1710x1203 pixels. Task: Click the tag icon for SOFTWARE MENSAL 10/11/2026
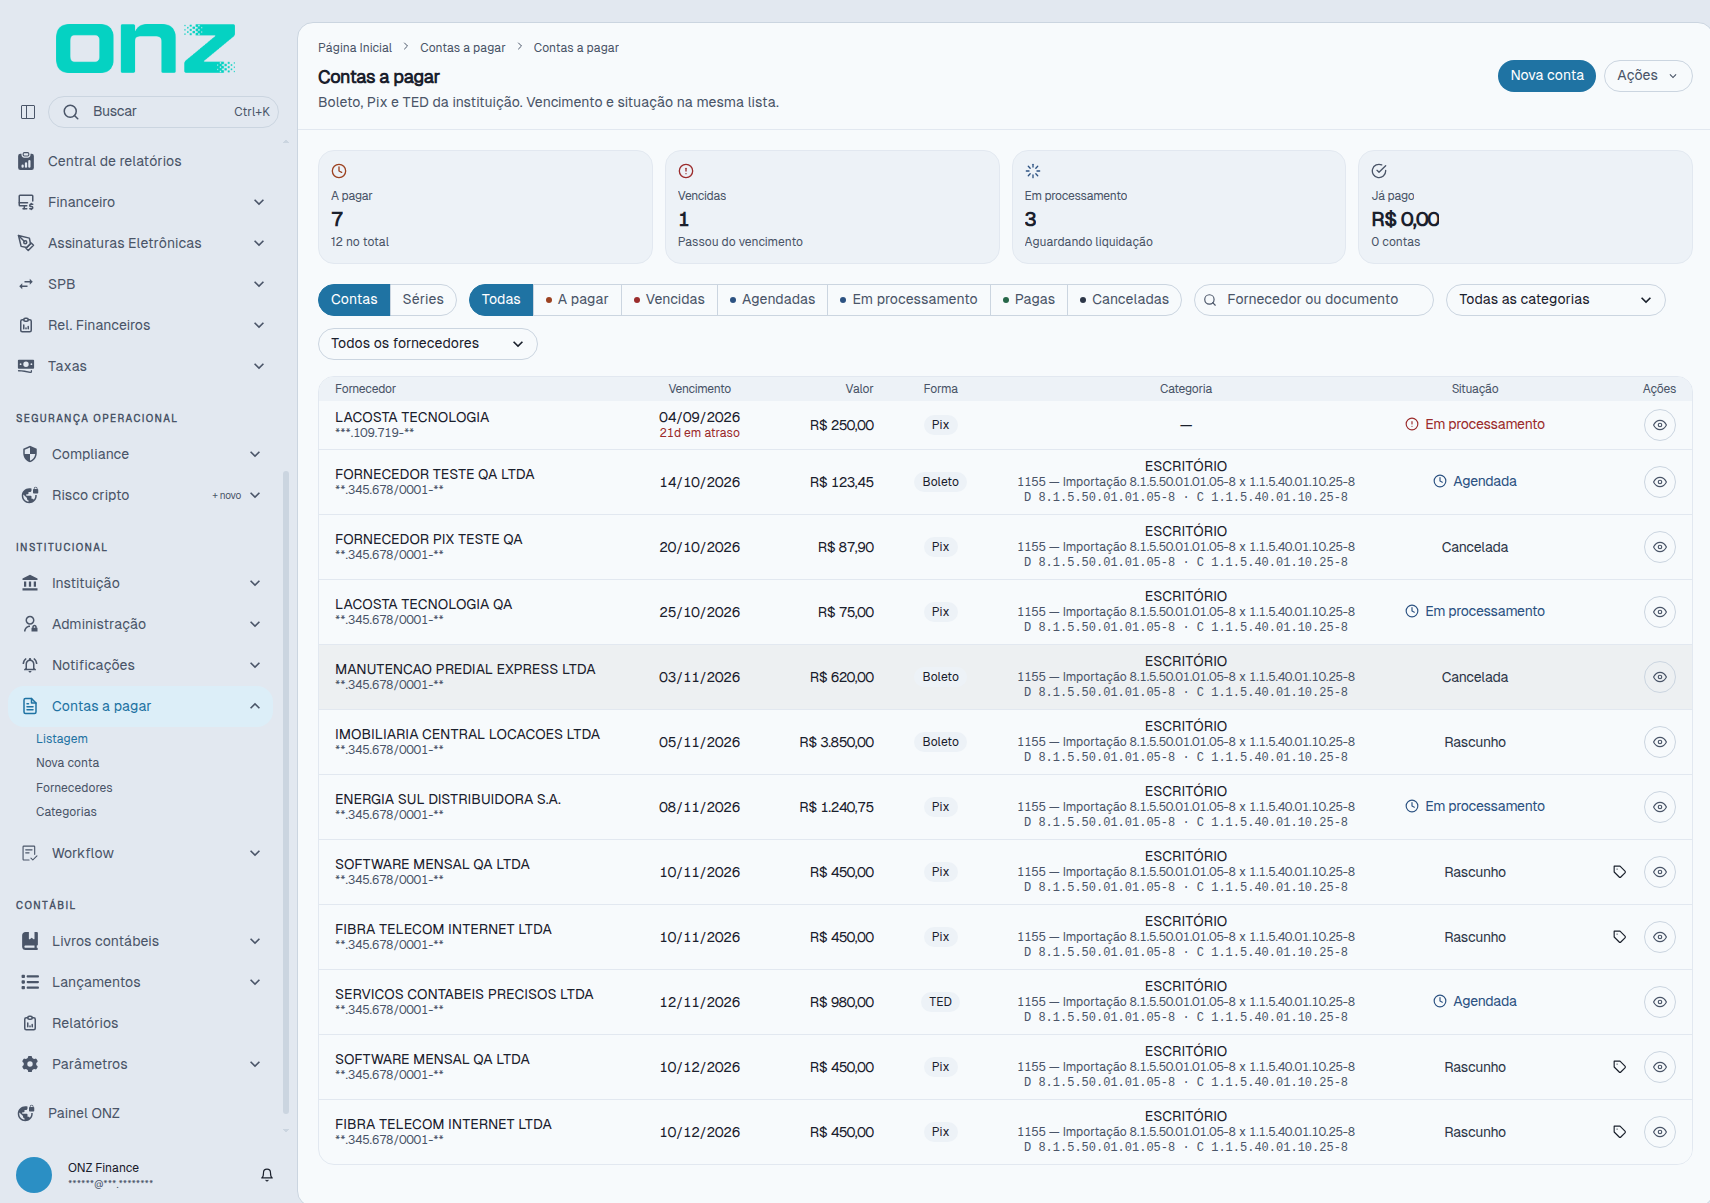(x=1619, y=872)
